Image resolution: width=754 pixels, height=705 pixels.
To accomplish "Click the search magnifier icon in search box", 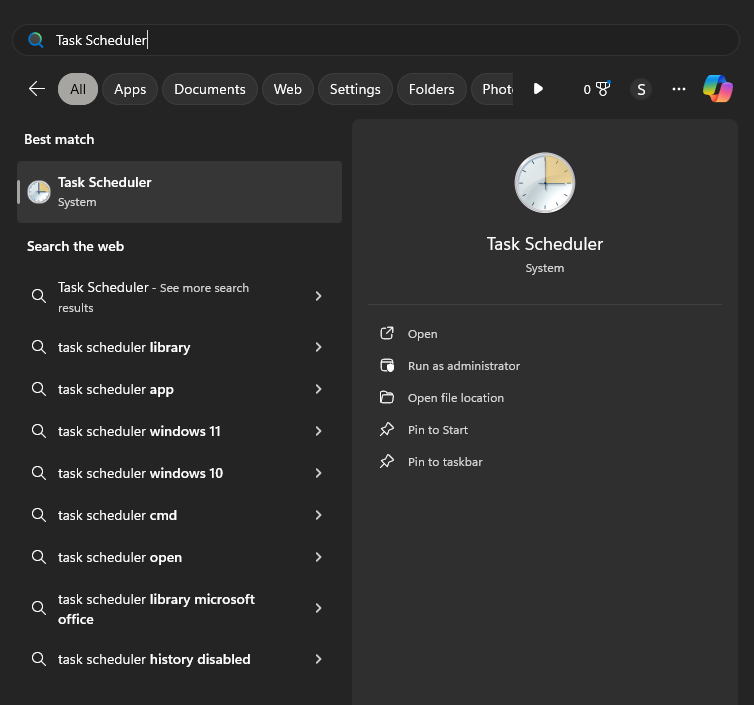I will pos(36,40).
